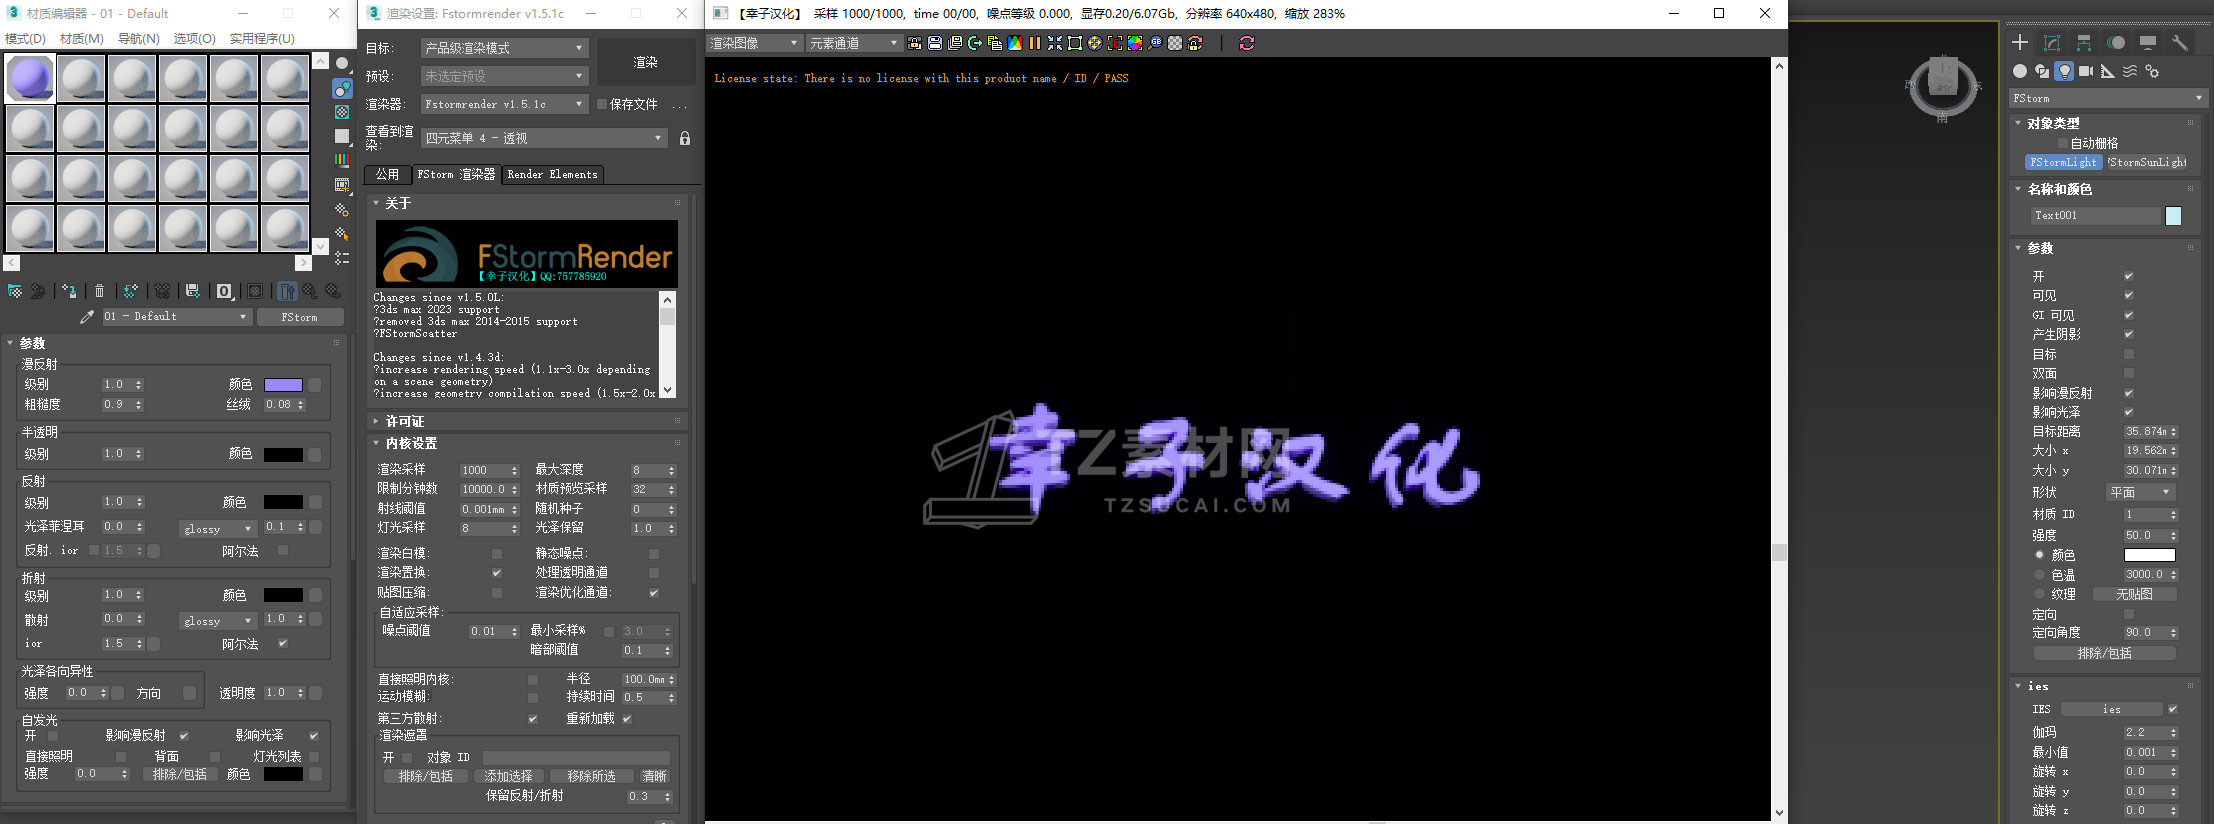Toggle the 渲染置换 checkbox
Image resolution: width=2214 pixels, height=824 pixels.
[497, 573]
